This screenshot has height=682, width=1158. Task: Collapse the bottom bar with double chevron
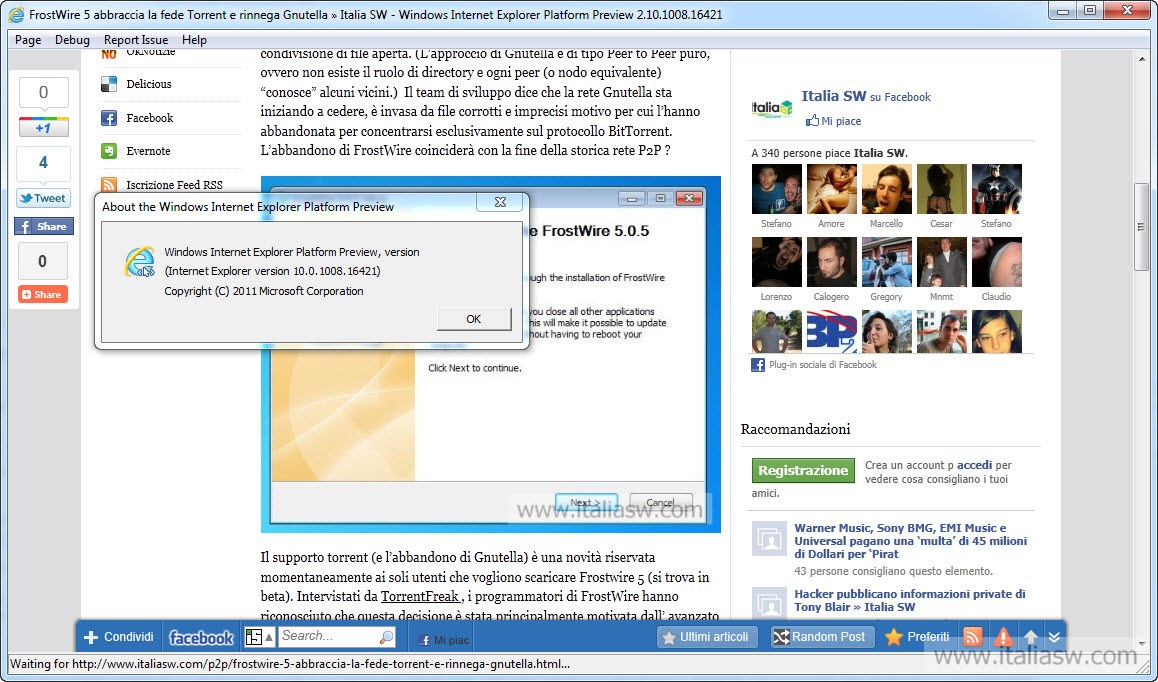pos(1054,637)
